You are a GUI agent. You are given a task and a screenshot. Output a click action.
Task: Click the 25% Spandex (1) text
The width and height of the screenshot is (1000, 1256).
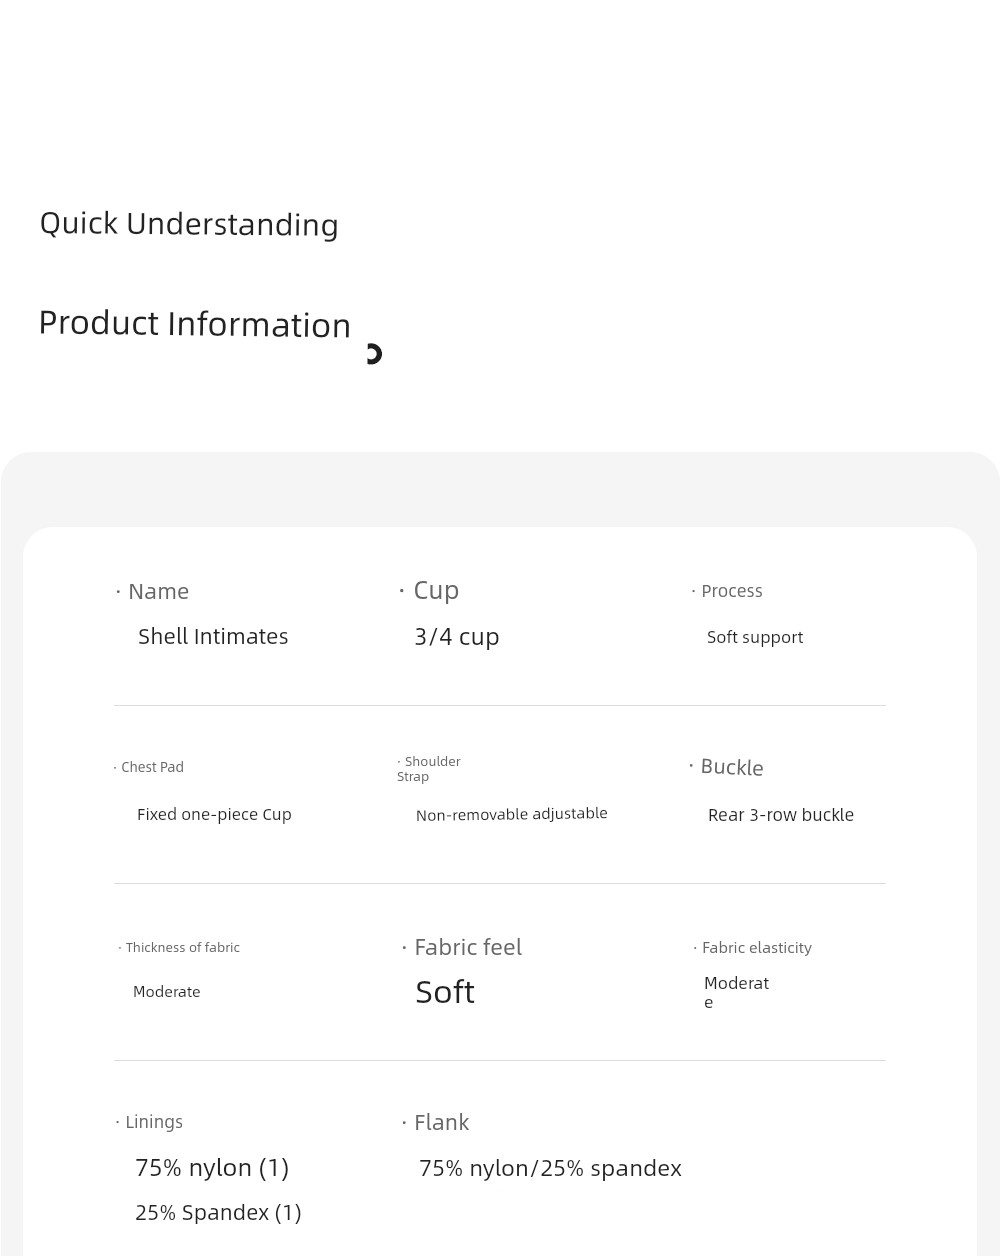(218, 1213)
